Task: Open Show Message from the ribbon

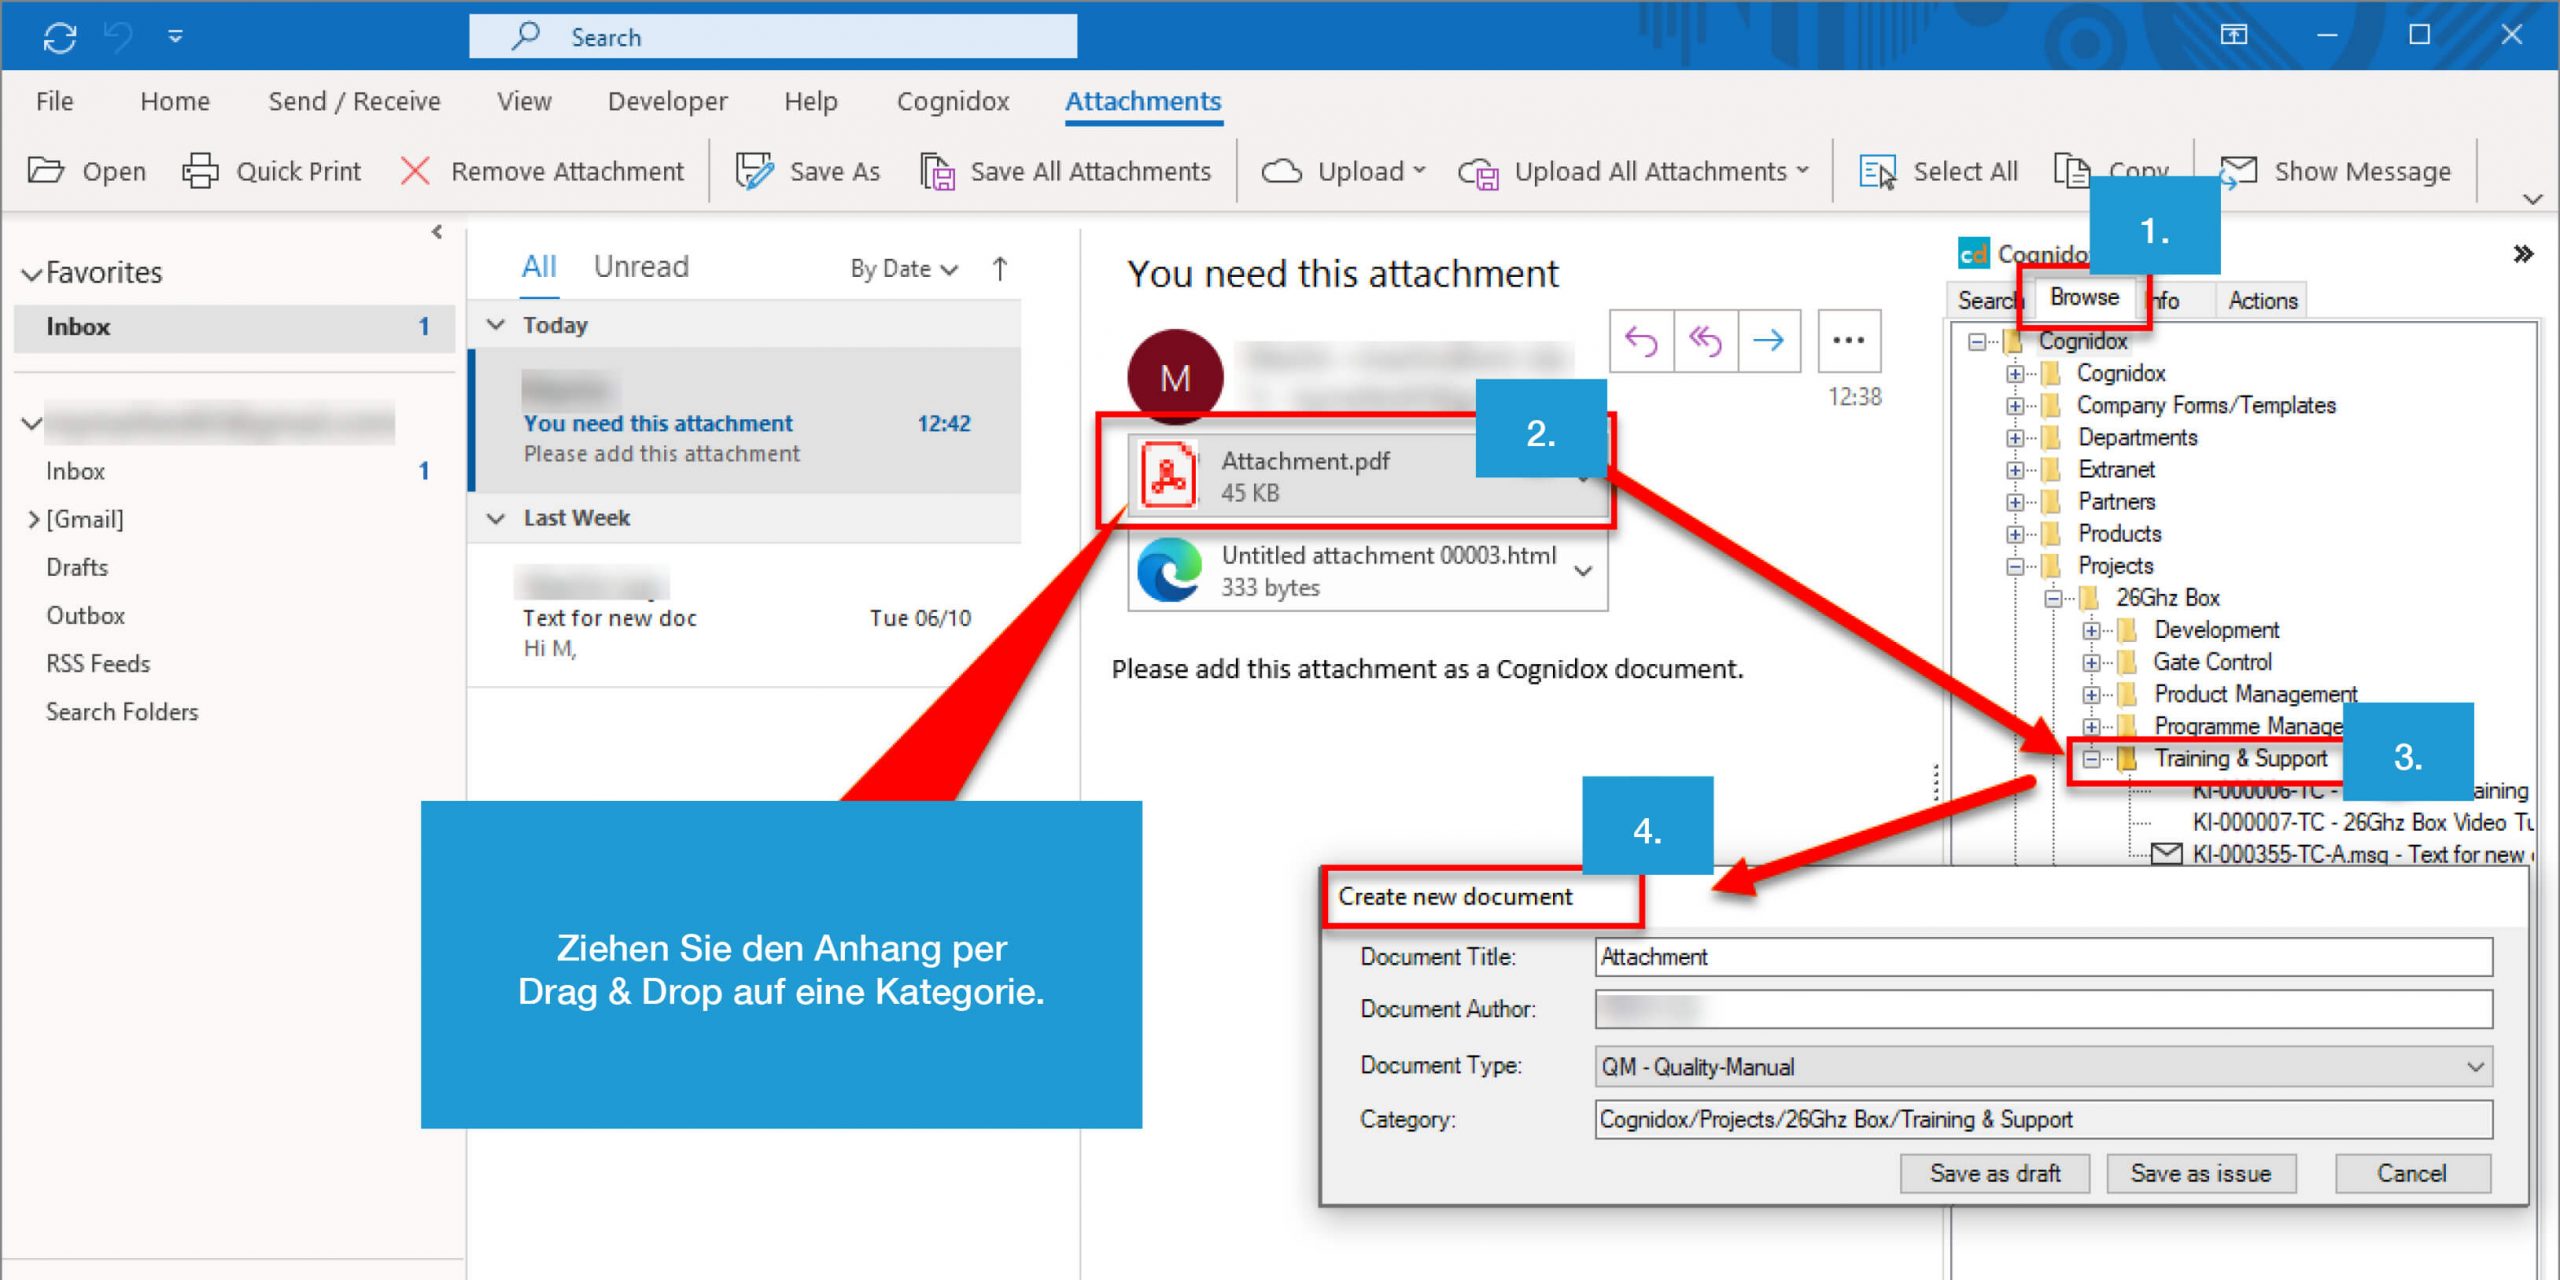Action: (2239, 170)
